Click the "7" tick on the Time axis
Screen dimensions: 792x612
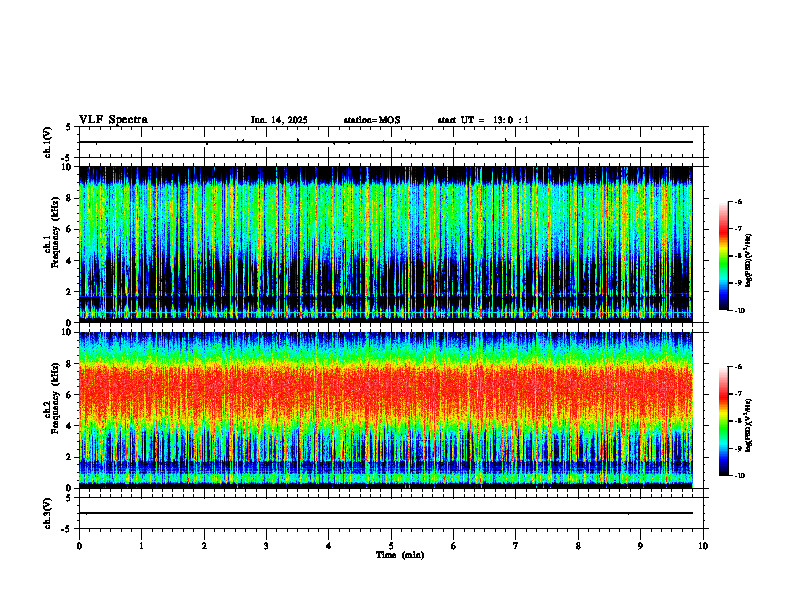pos(516,546)
